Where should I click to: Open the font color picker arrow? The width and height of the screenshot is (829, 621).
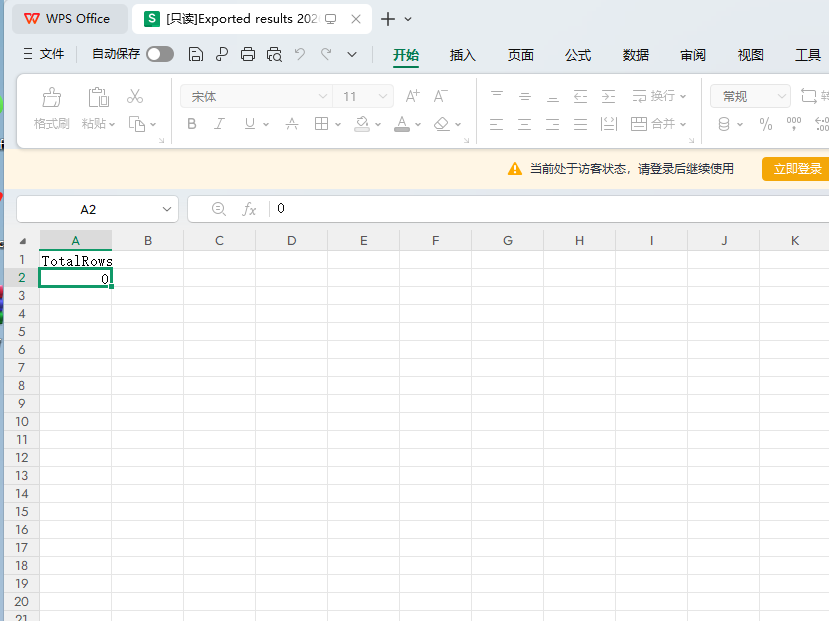coord(418,125)
